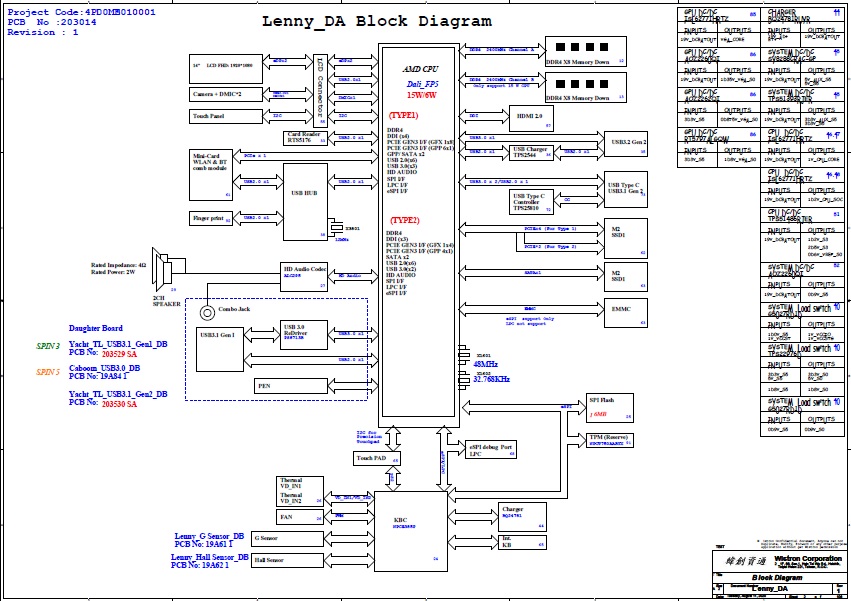Click the "Rated Power: 2W" note
851x601 pixels.
(x=113, y=272)
